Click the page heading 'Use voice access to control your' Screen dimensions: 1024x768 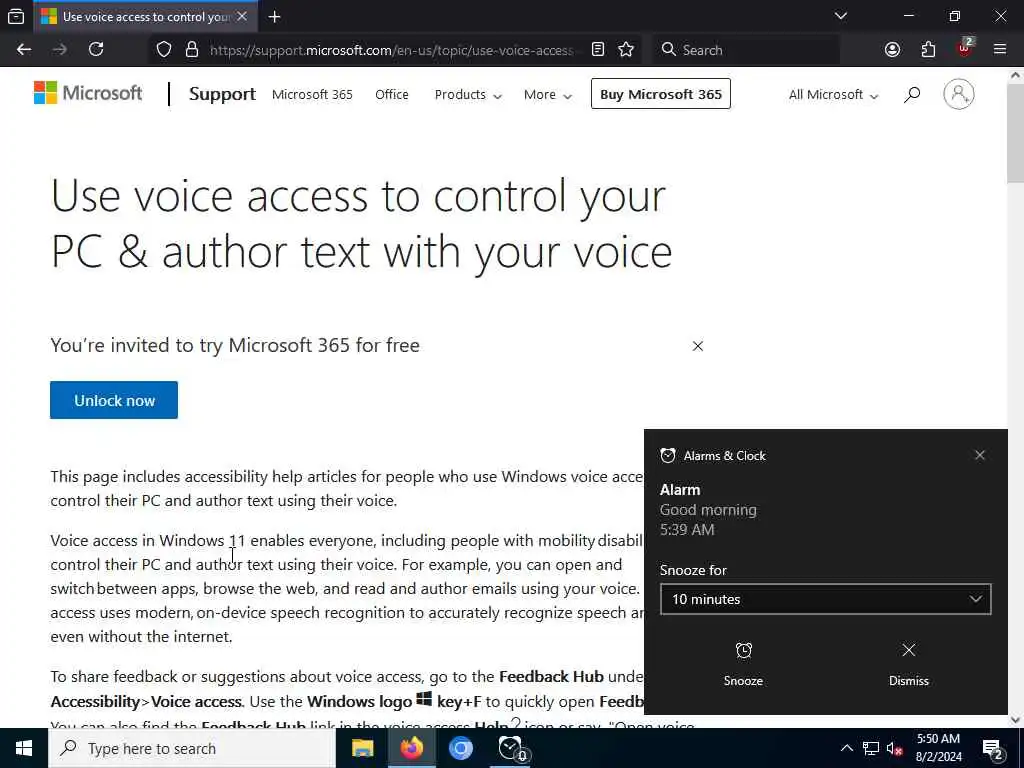pos(359,195)
